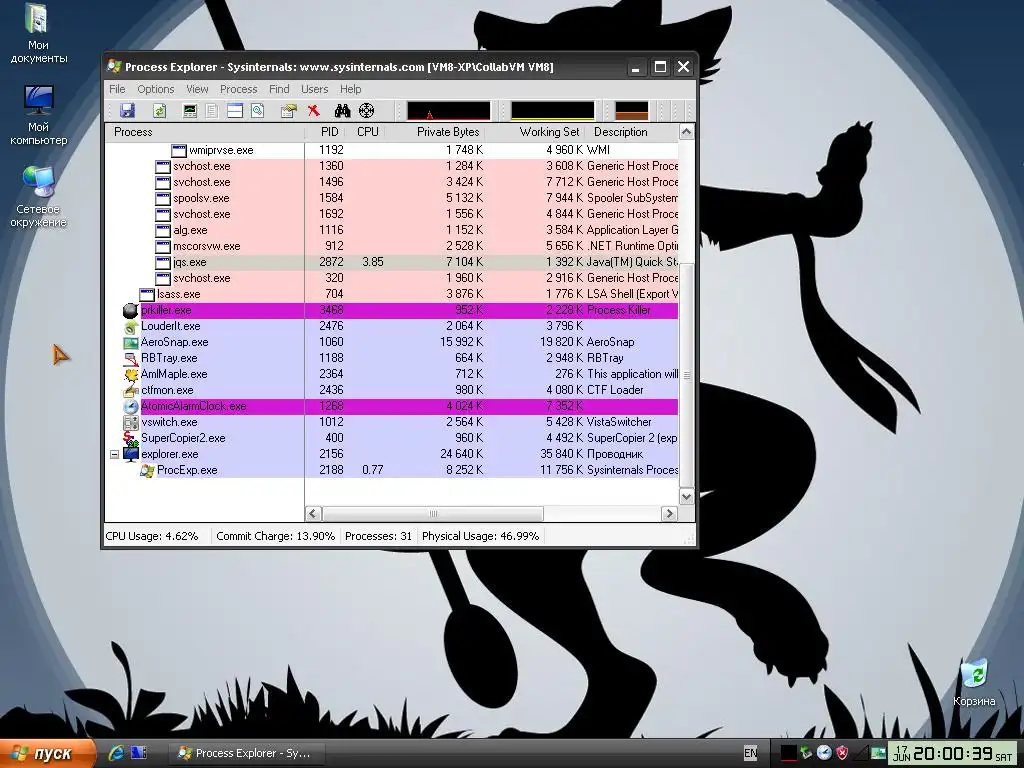Click the taskbar clock showing 20:00:39
The height and width of the screenshot is (768, 1024).
point(953,753)
